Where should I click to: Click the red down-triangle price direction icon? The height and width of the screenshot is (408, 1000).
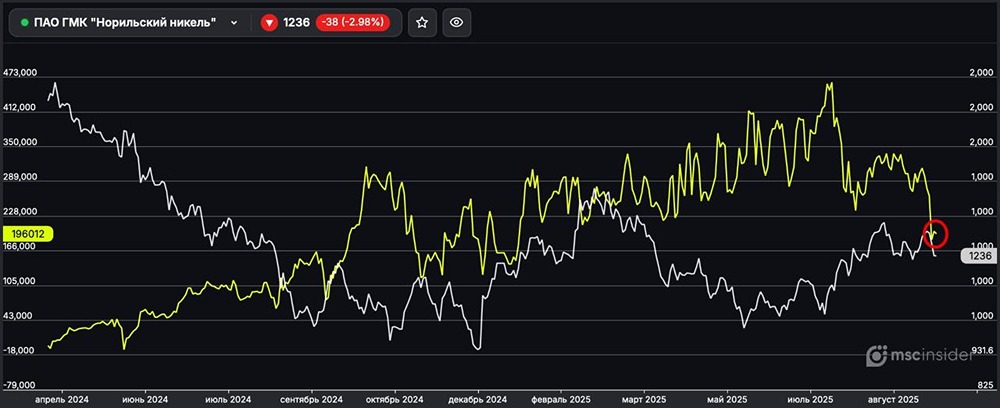coord(270,23)
